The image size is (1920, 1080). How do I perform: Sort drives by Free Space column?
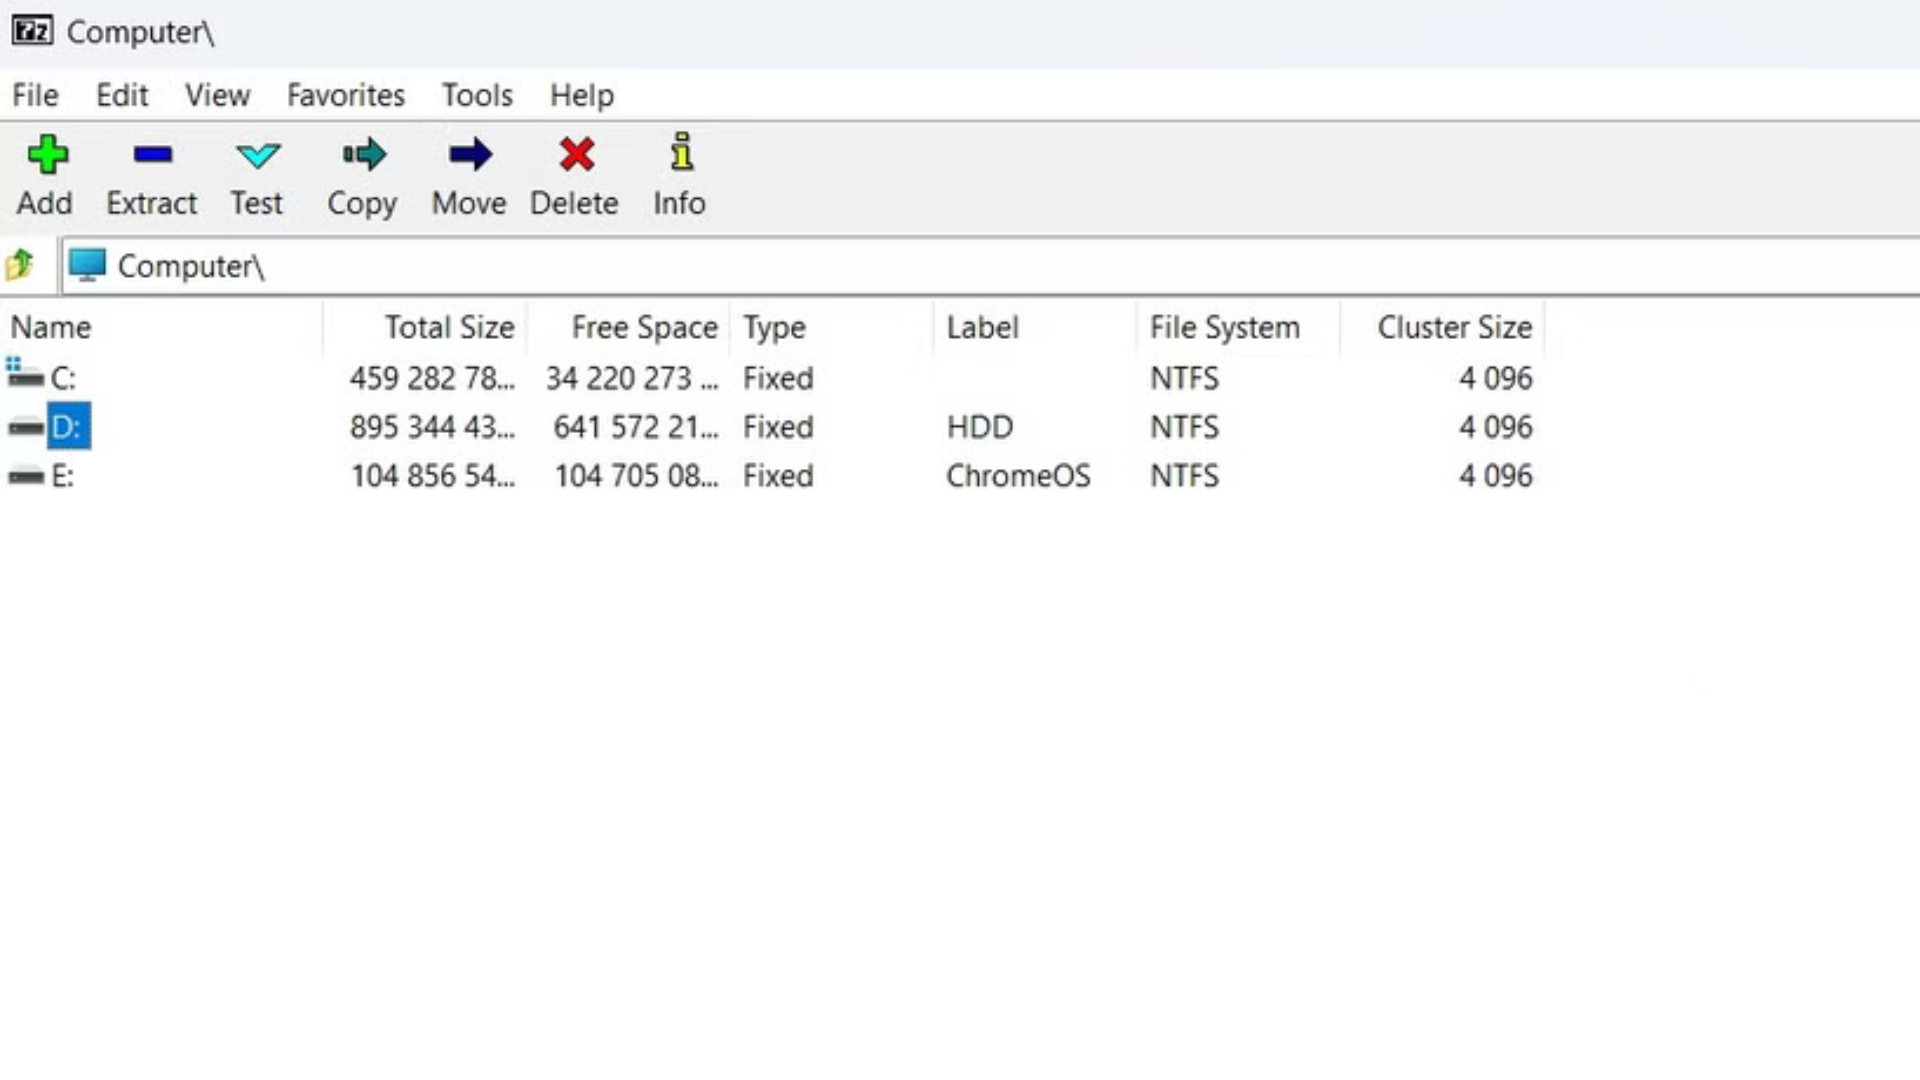click(x=643, y=327)
